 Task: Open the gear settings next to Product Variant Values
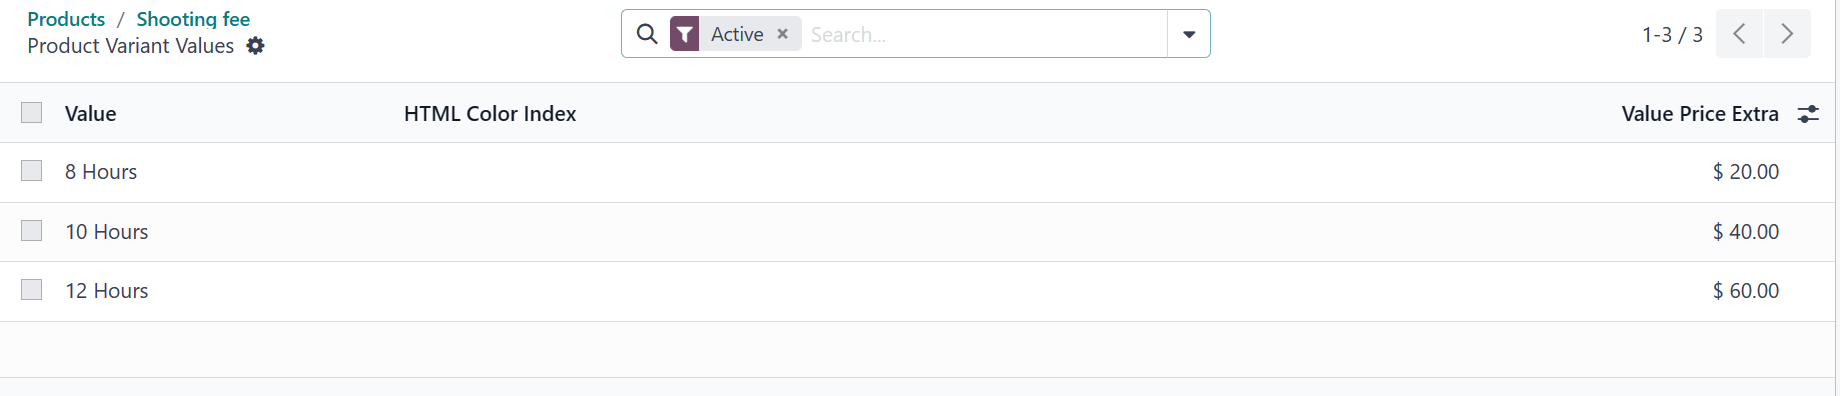[256, 46]
